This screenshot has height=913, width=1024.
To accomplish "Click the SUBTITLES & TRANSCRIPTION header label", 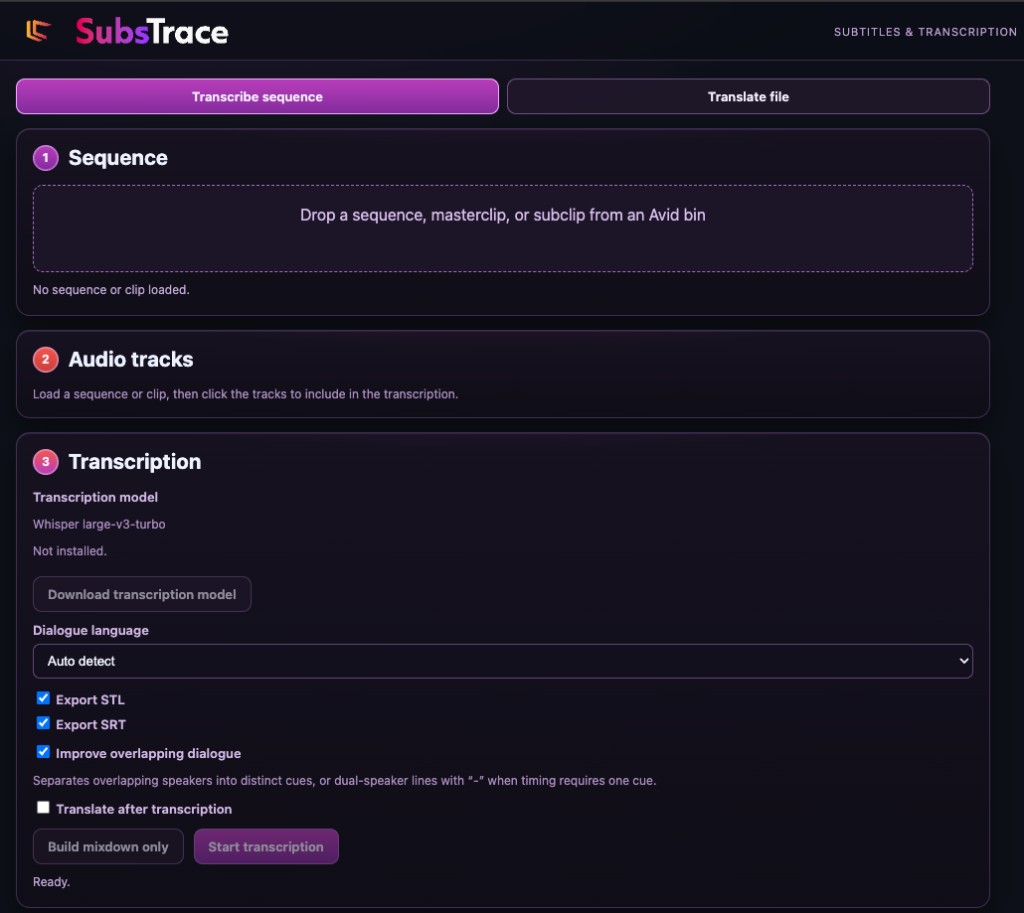I will tap(925, 32).
